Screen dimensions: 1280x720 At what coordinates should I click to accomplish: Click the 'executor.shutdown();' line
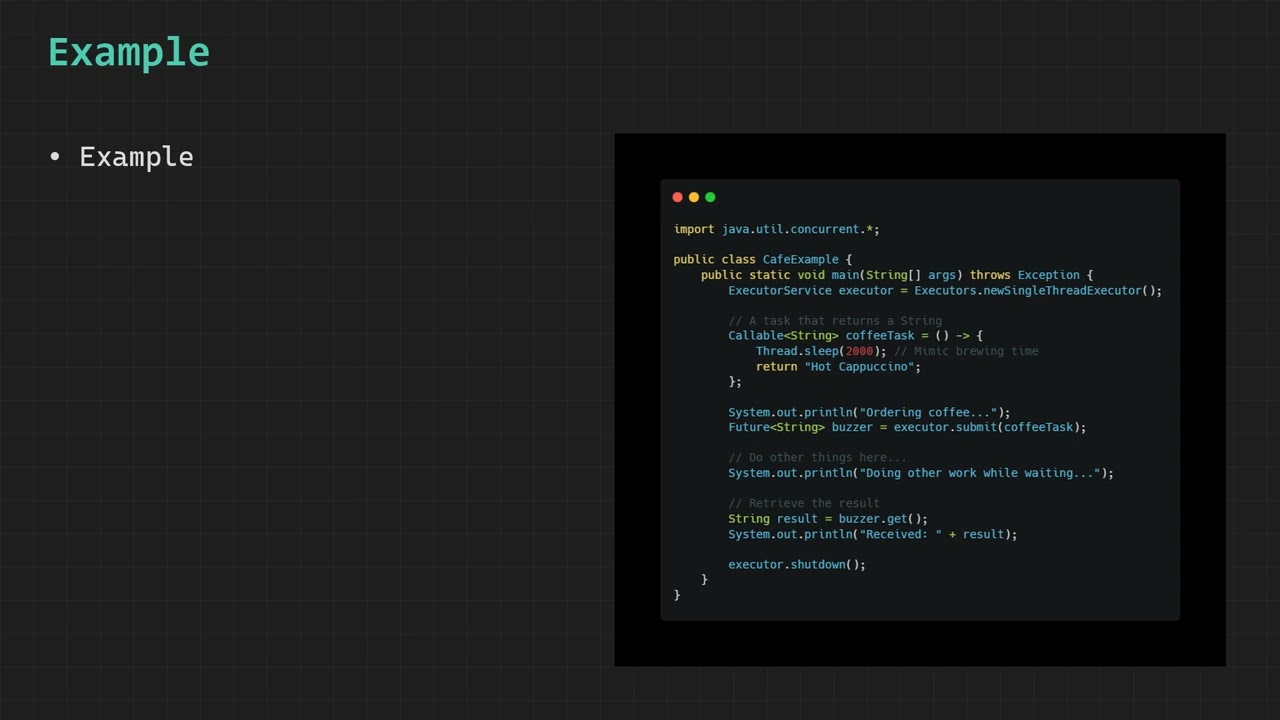(797, 565)
